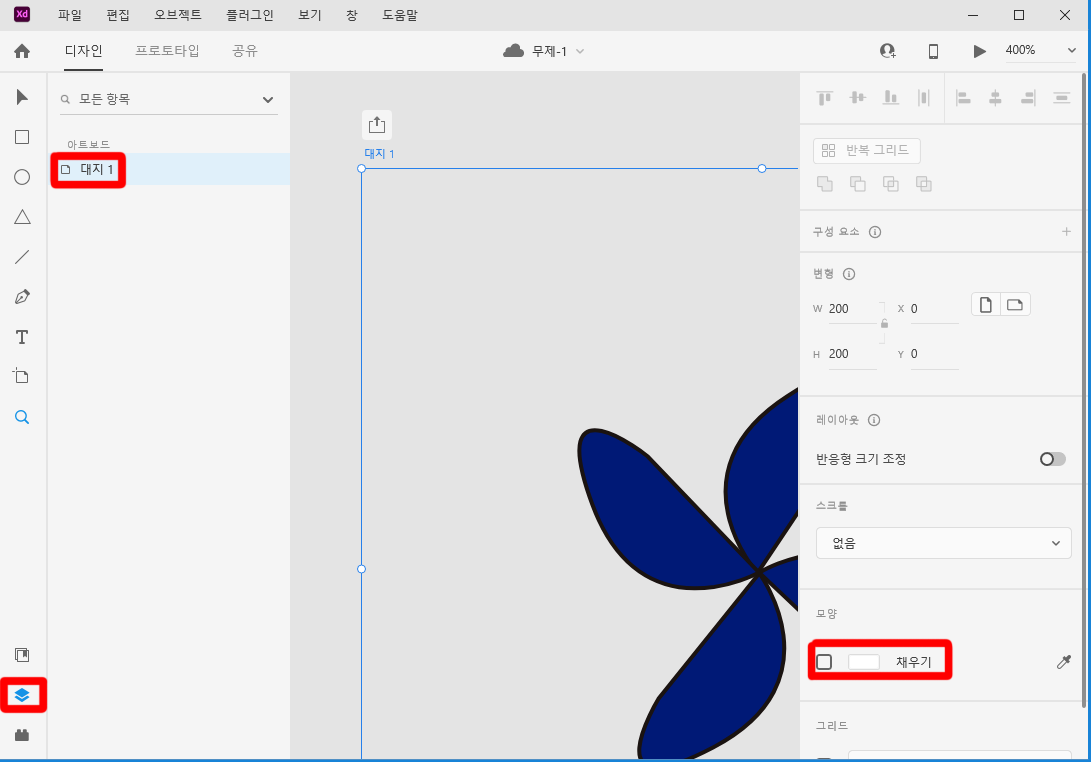Image resolution: width=1091 pixels, height=762 pixels.
Task: Pick a fill color with the eyedropper
Action: pos(1063,661)
